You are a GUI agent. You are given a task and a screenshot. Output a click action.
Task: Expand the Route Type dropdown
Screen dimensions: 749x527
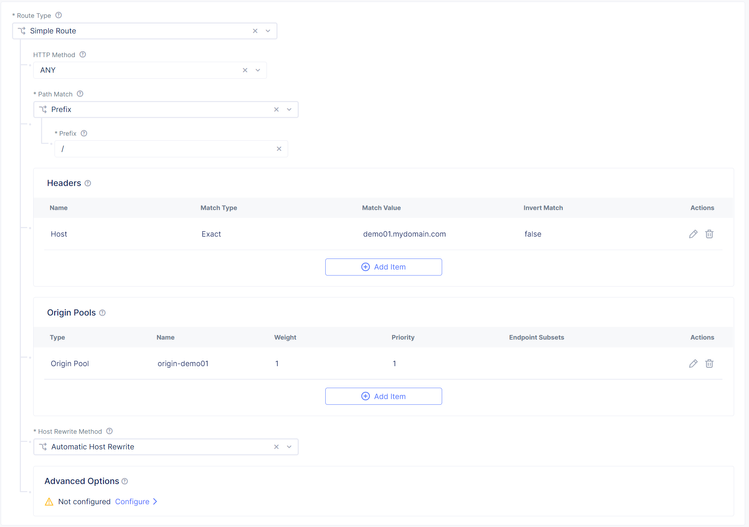(x=268, y=31)
